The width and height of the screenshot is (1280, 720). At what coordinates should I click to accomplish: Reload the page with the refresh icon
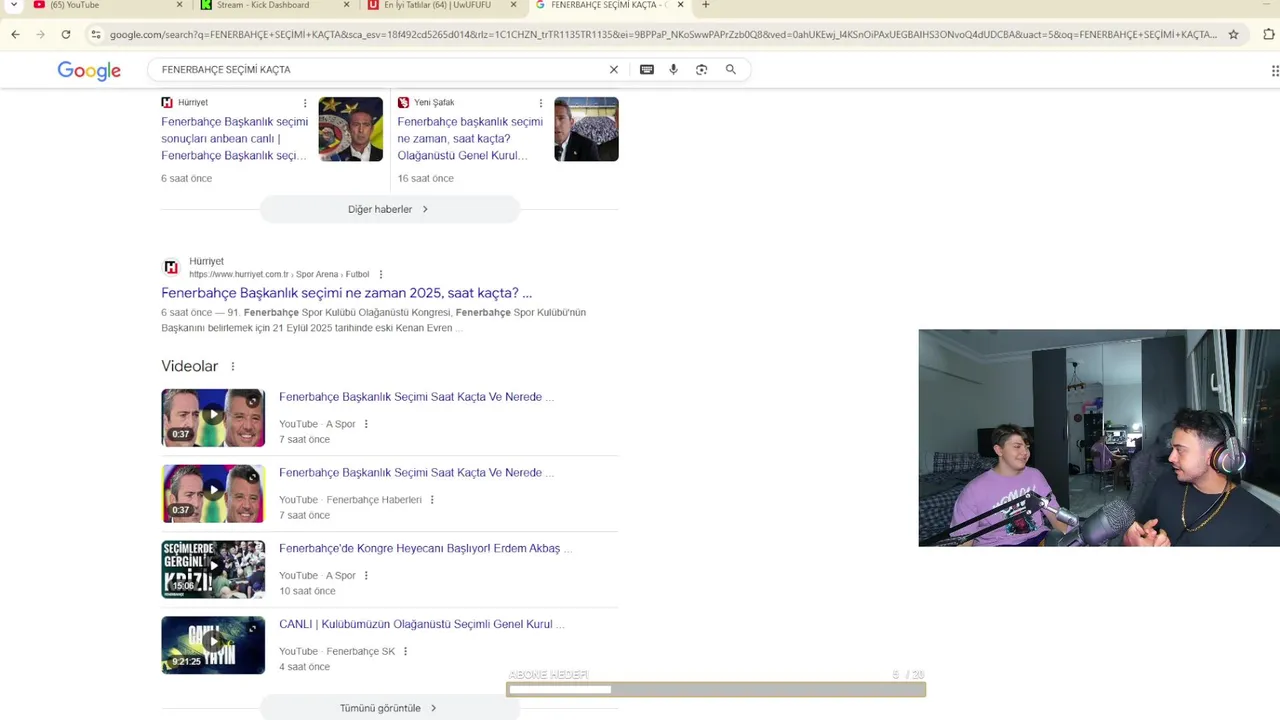point(66,34)
